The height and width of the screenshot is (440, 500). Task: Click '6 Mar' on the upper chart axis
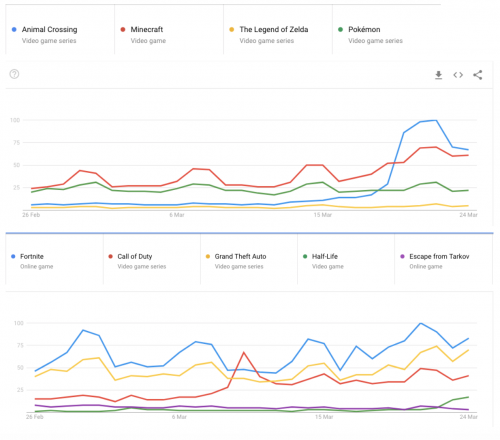[x=177, y=215]
